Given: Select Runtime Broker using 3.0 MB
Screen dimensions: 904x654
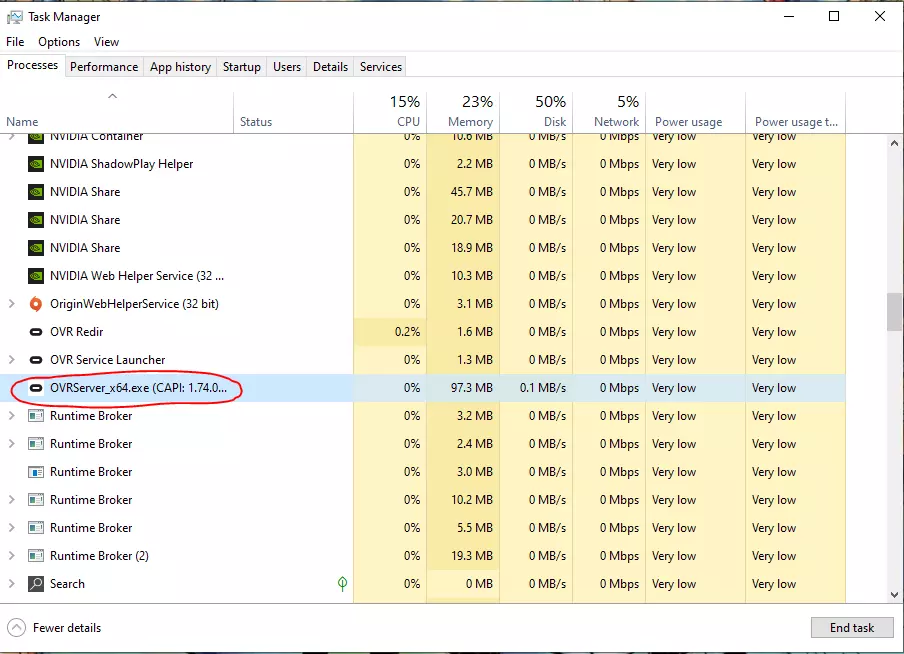Looking at the screenshot, I should pos(91,472).
